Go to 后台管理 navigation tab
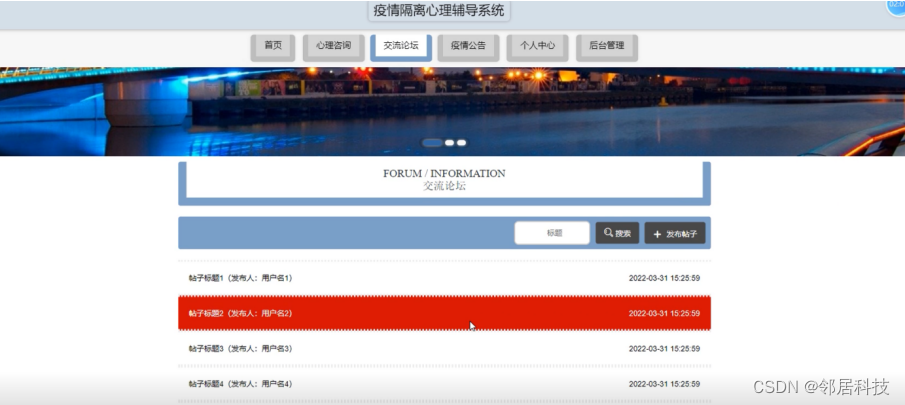Image resolution: width=905 pixels, height=405 pixels. (x=607, y=46)
